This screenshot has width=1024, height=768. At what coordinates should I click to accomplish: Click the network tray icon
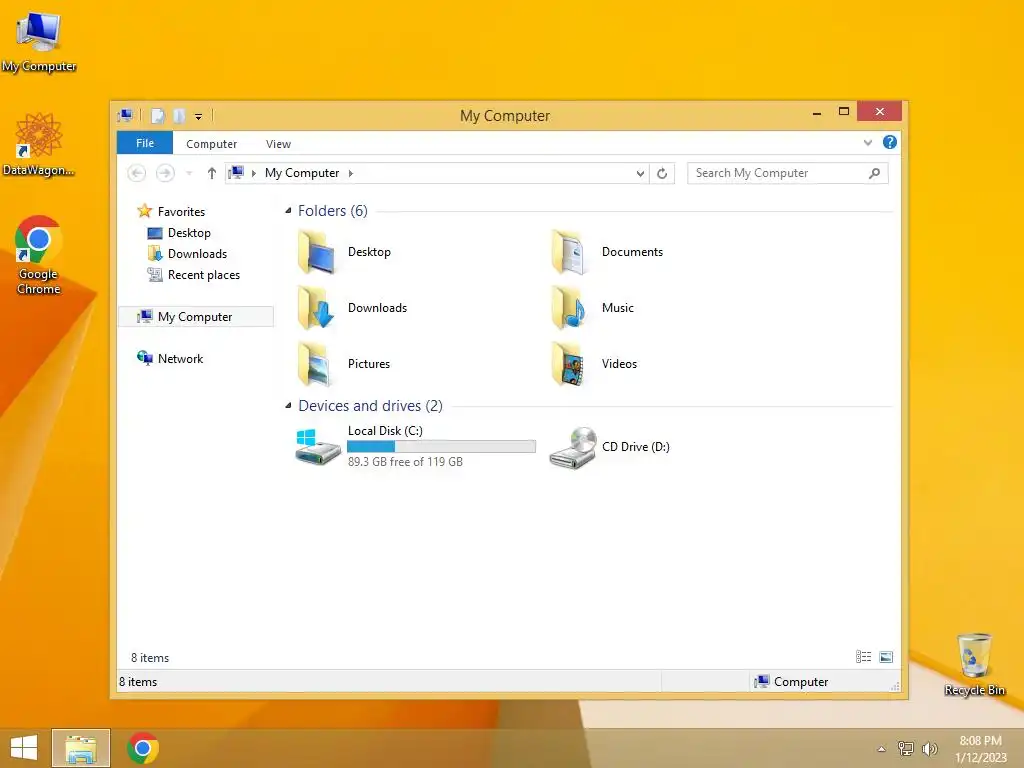[906, 749]
